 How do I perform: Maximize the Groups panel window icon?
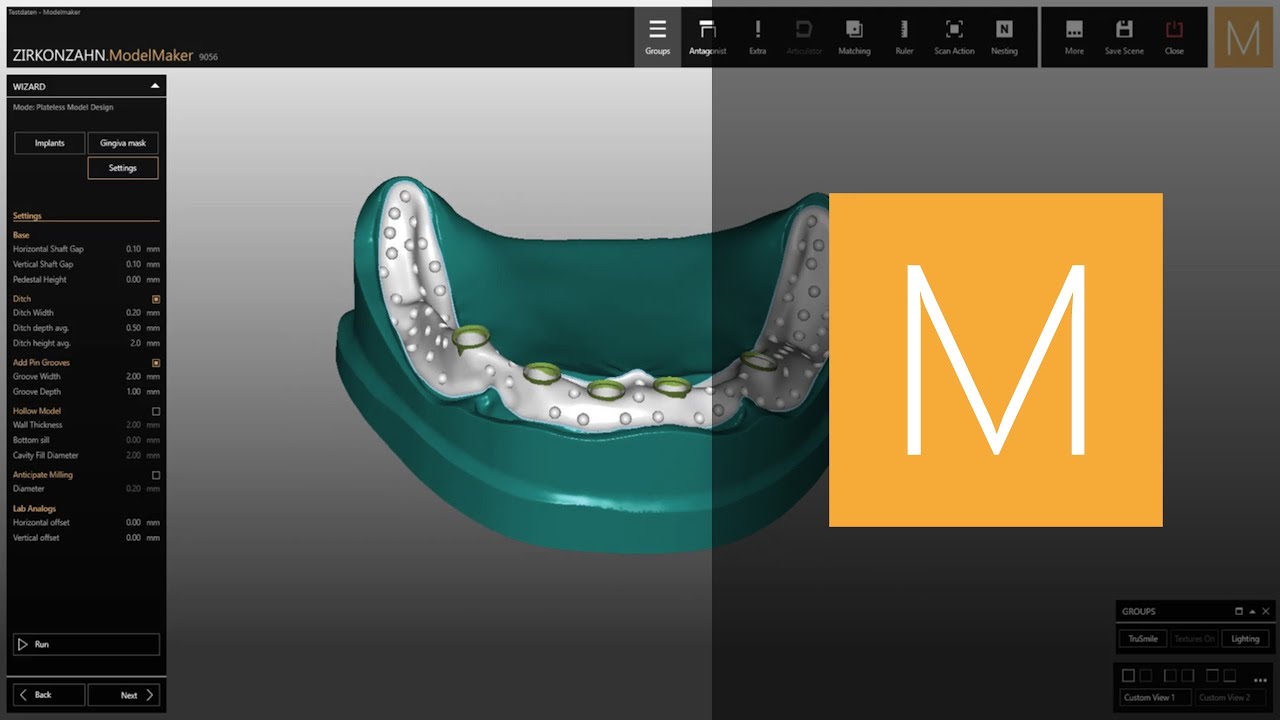pos(1239,611)
